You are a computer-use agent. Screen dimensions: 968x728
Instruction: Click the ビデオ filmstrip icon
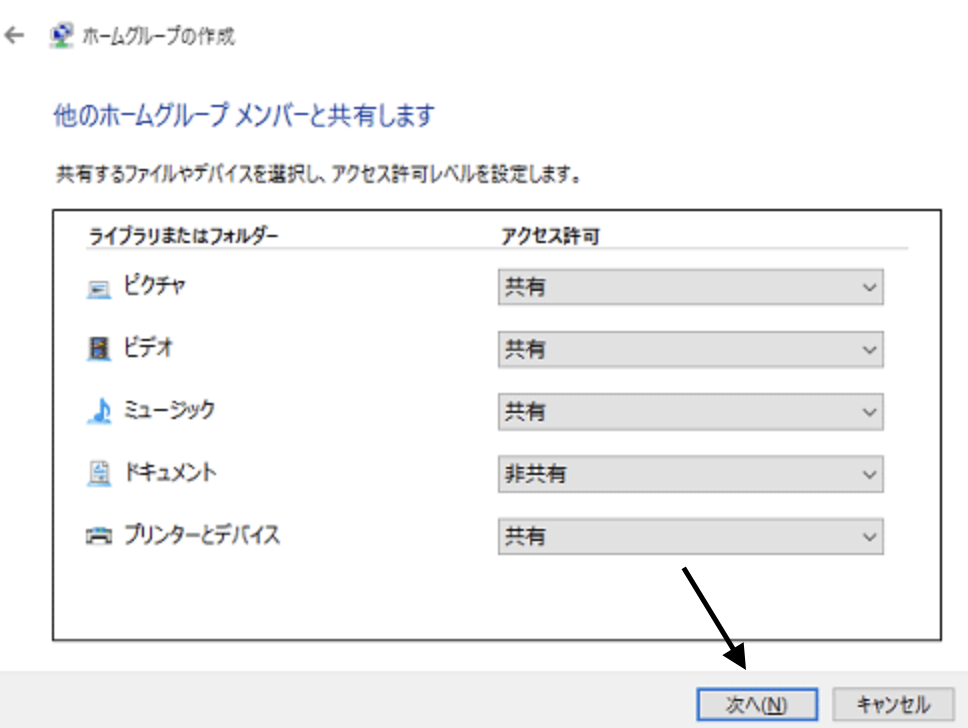click(x=97, y=351)
